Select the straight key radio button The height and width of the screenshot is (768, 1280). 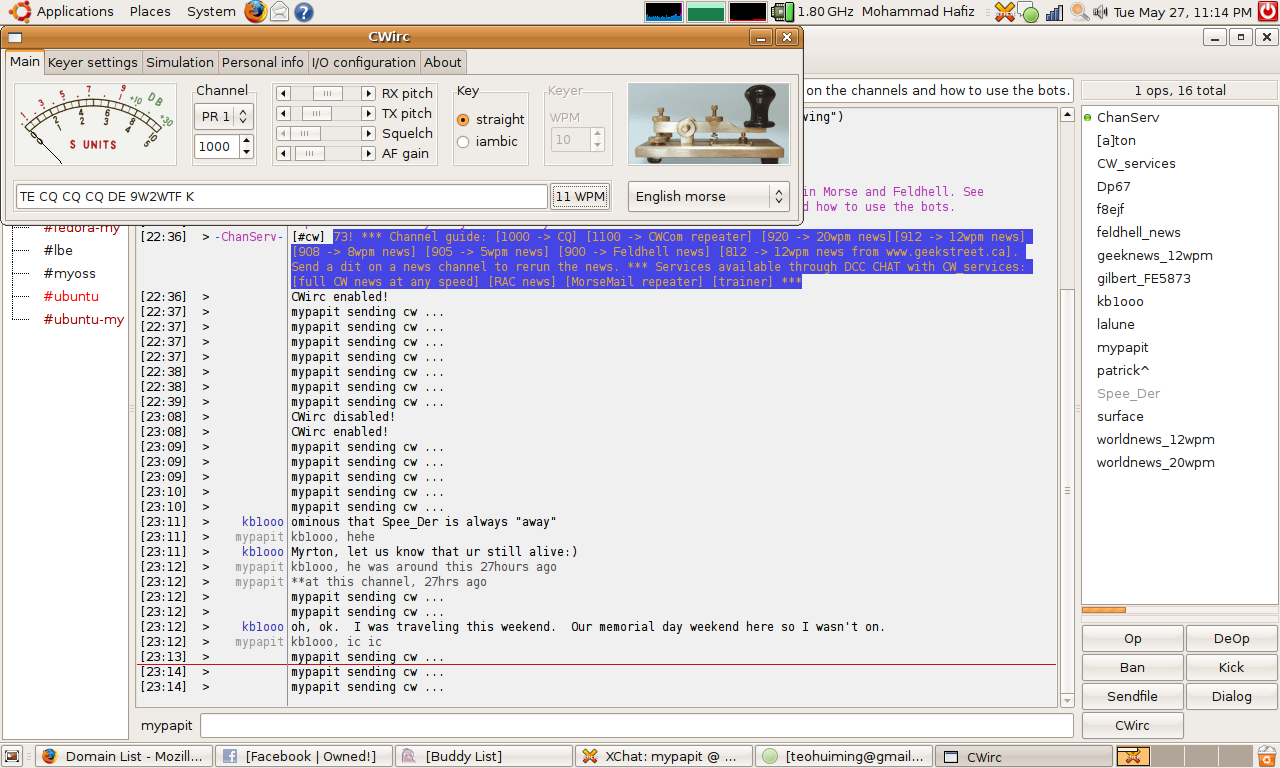click(463, 119)
